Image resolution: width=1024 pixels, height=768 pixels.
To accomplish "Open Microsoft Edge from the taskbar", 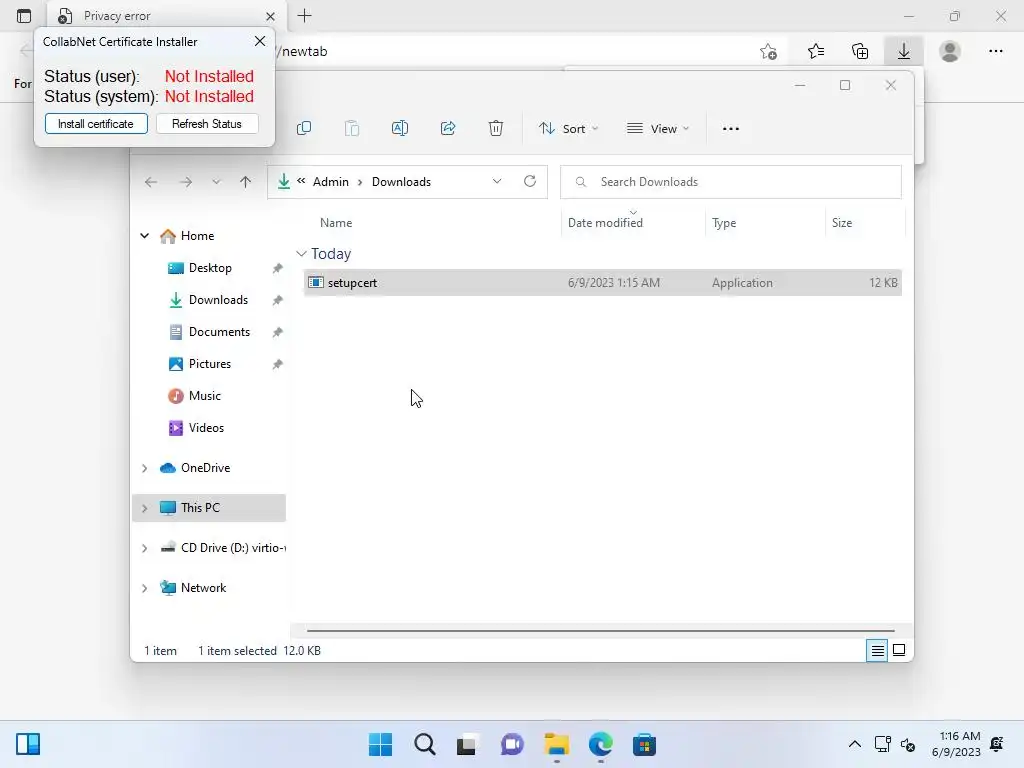I will coord(601,744).
